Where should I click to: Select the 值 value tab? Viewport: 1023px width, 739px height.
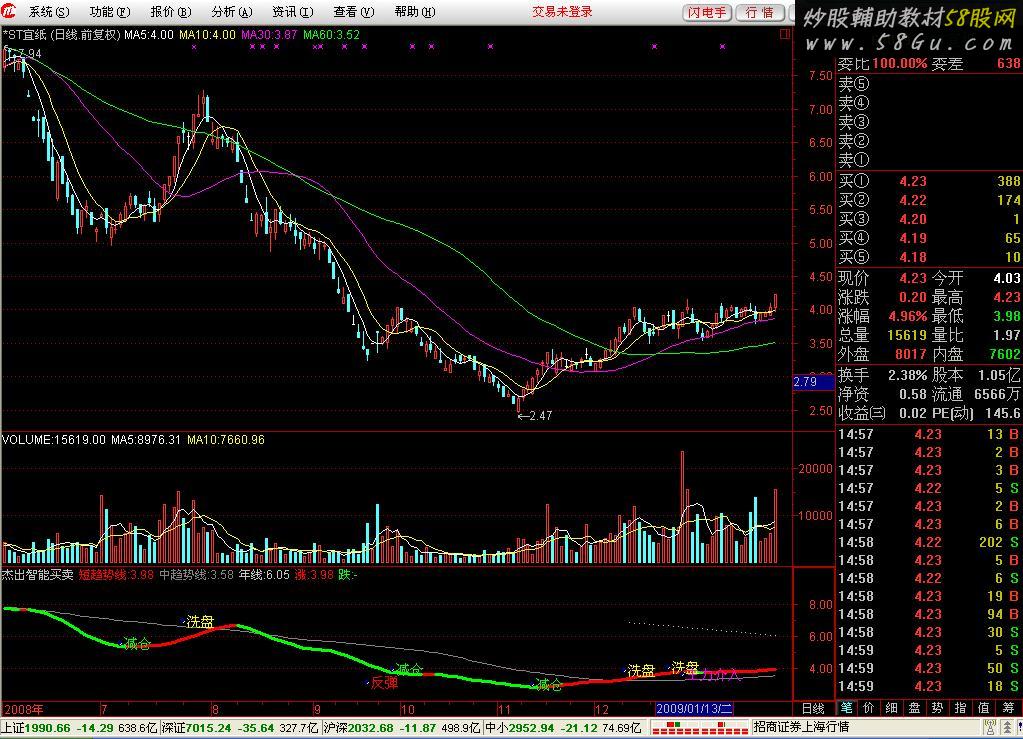[x=984, y=708]
